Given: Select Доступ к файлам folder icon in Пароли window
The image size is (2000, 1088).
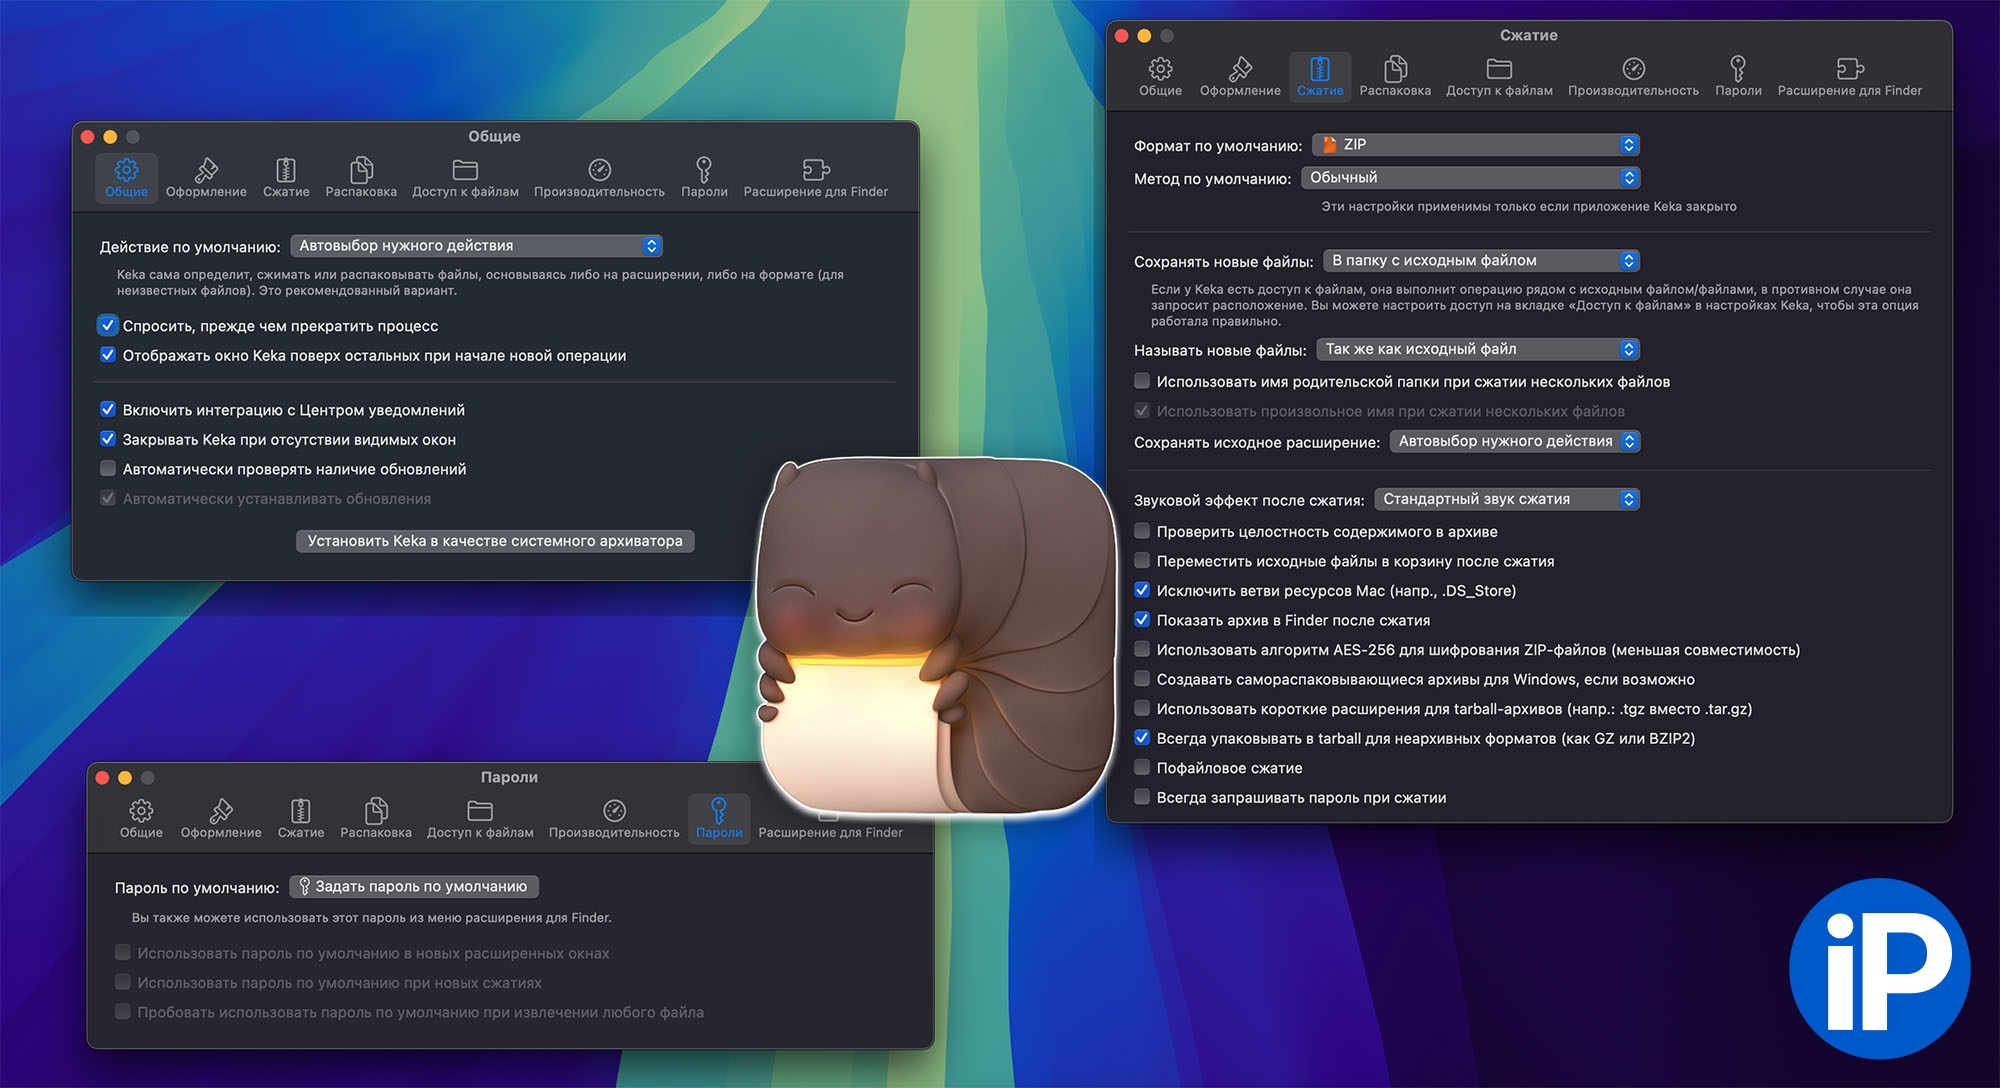Looking at the screenshot, I should [480, 810].
